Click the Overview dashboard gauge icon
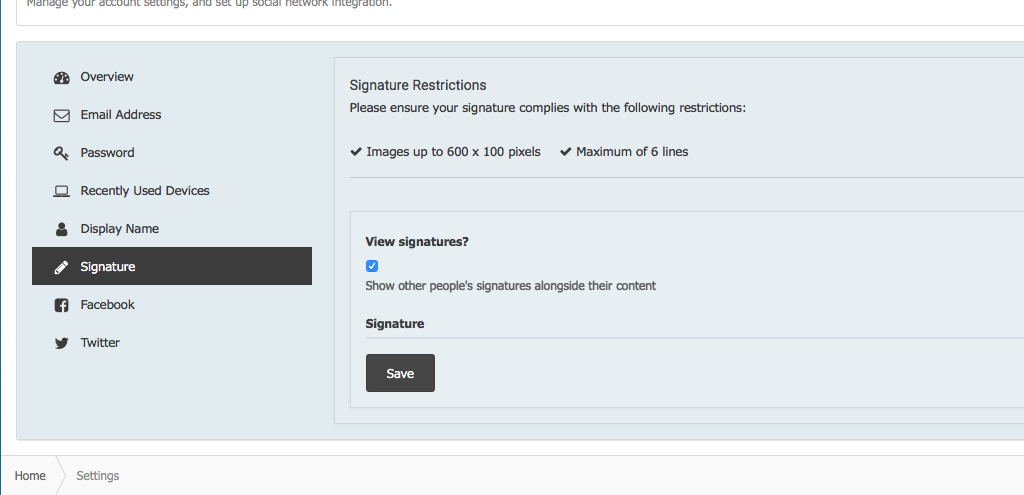 pyautogui.click(x=61, y=78)
